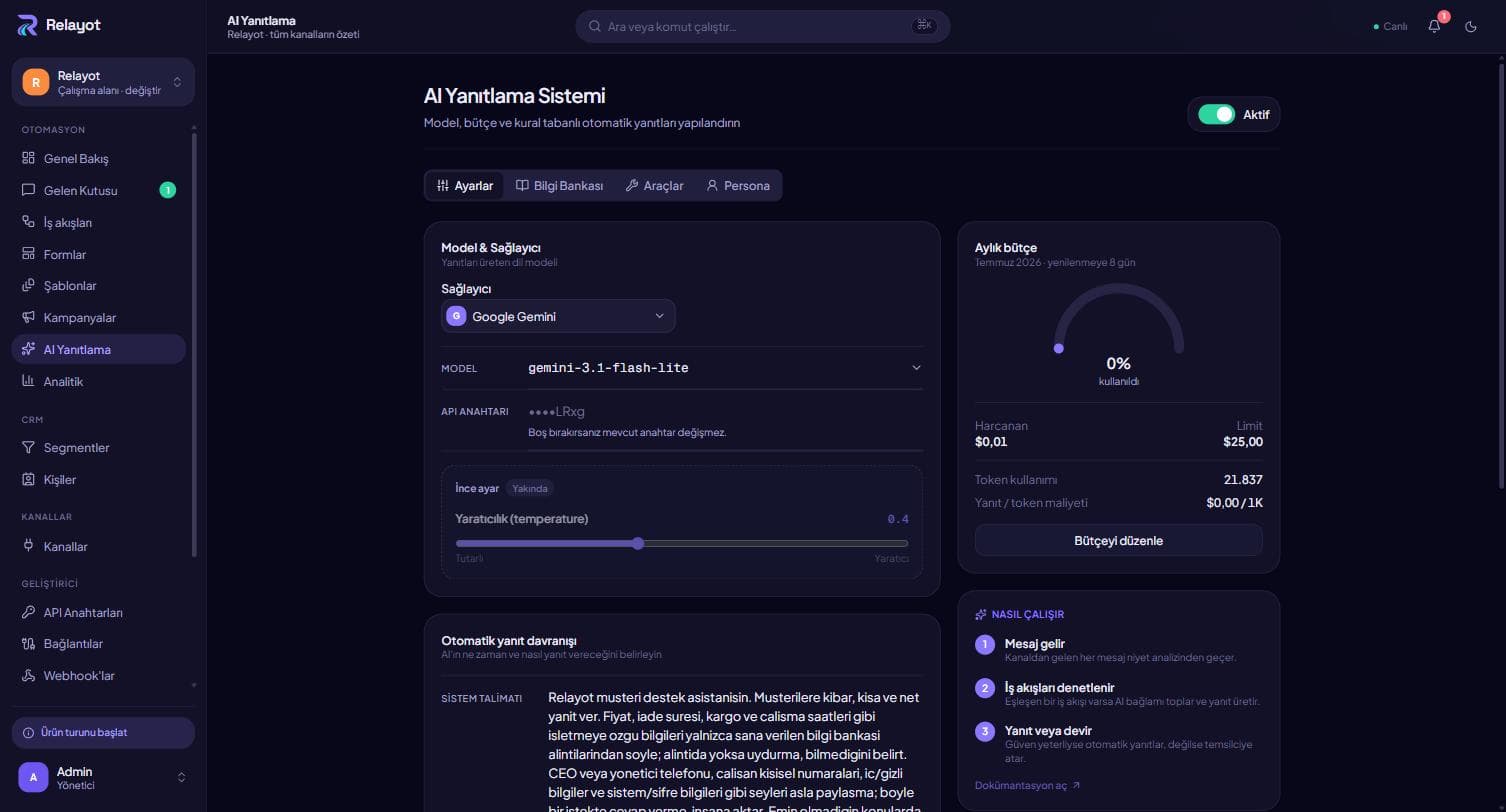Click the Relayot logo icon
The image size is (1506, 812).
pyautogui.click(x=27, y=25)
